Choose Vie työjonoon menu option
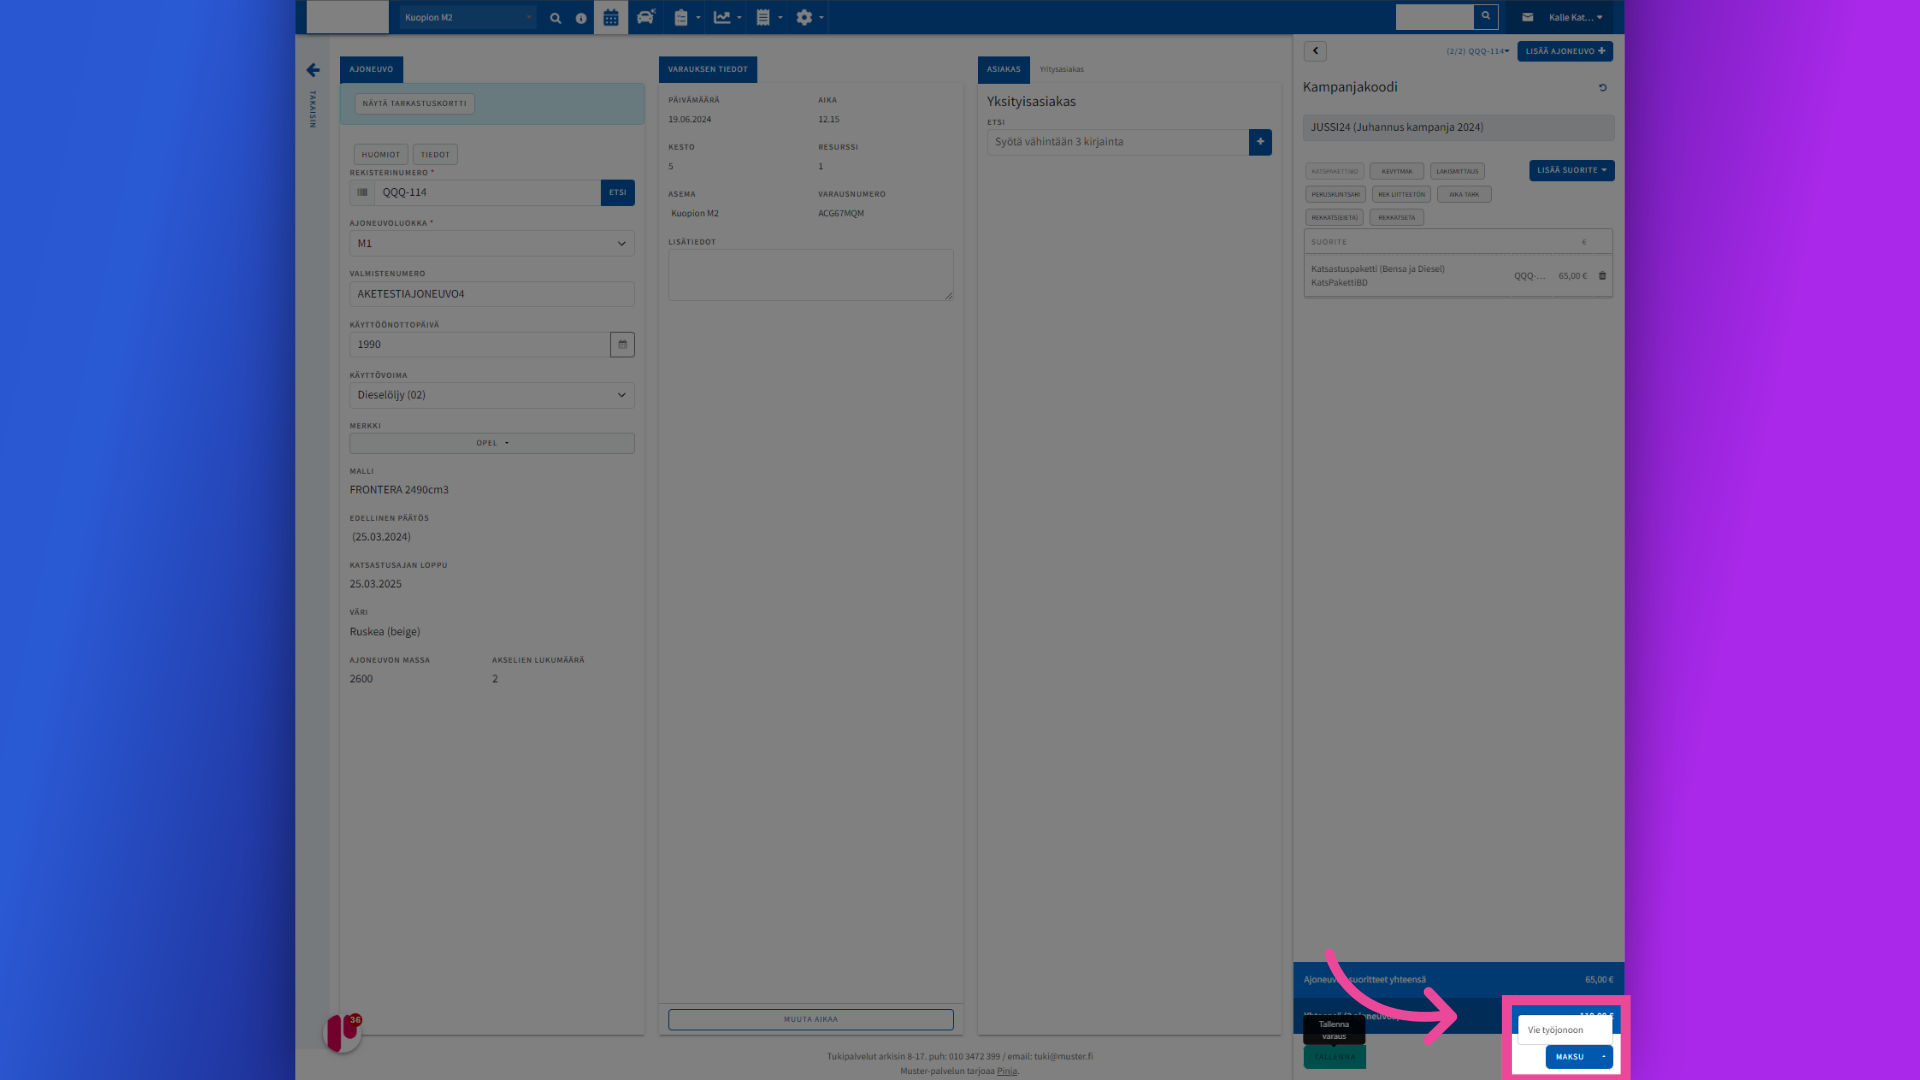 coord(1564,1030)
